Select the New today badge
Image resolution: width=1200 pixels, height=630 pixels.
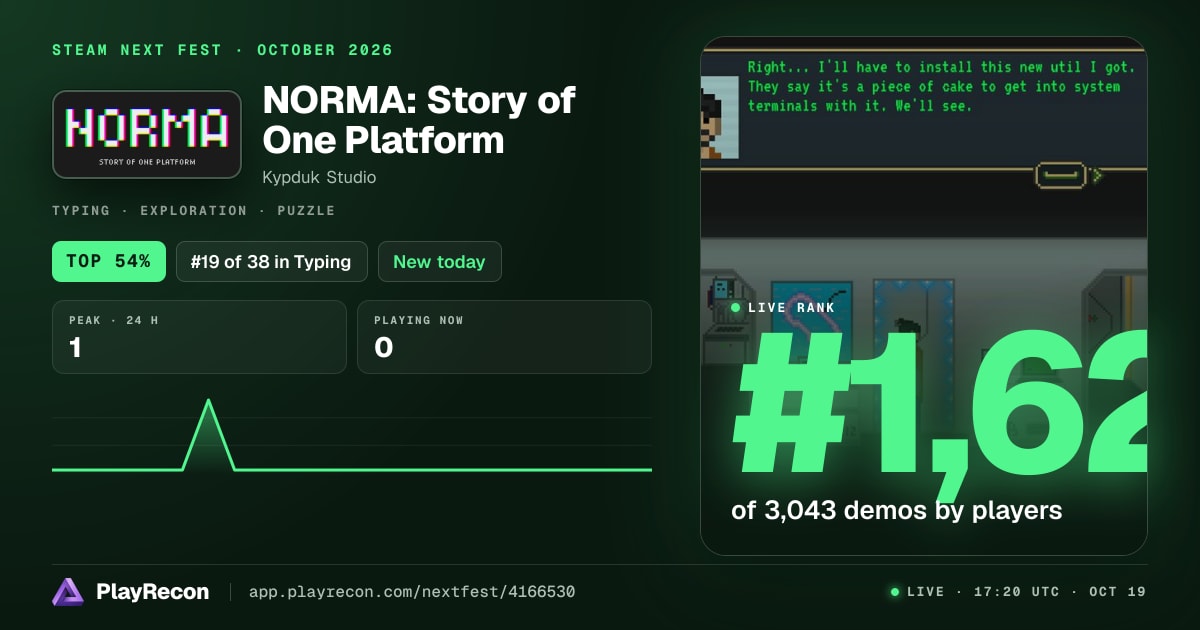pyautogui.click(x=439, y=262)
